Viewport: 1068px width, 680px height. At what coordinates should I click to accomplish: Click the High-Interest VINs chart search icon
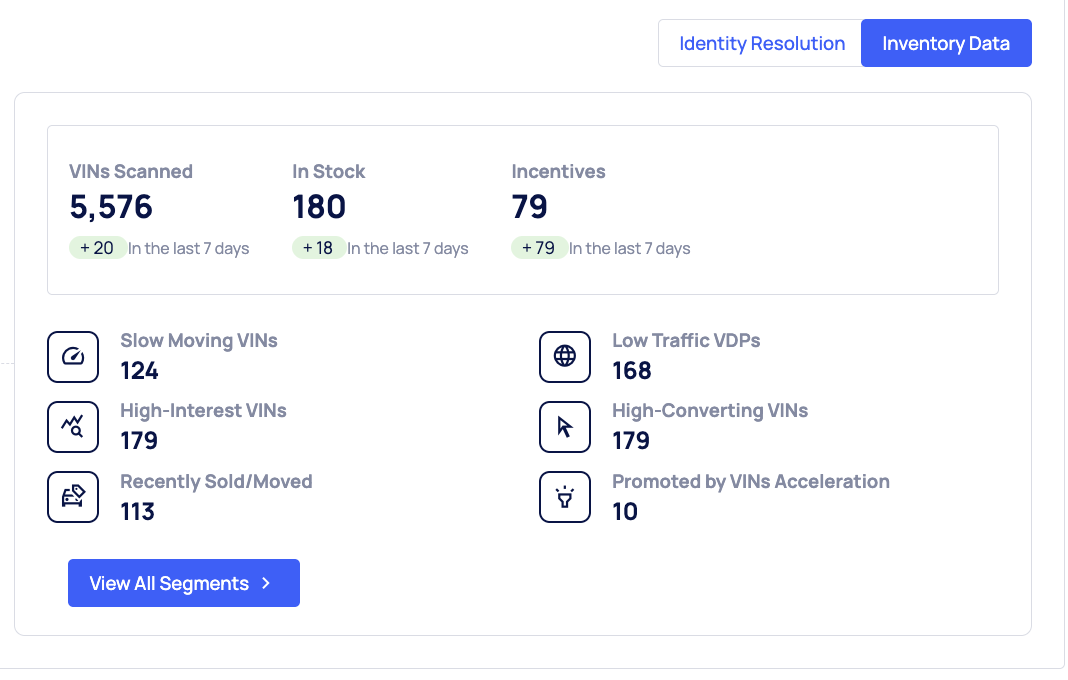tap(73, 427)
